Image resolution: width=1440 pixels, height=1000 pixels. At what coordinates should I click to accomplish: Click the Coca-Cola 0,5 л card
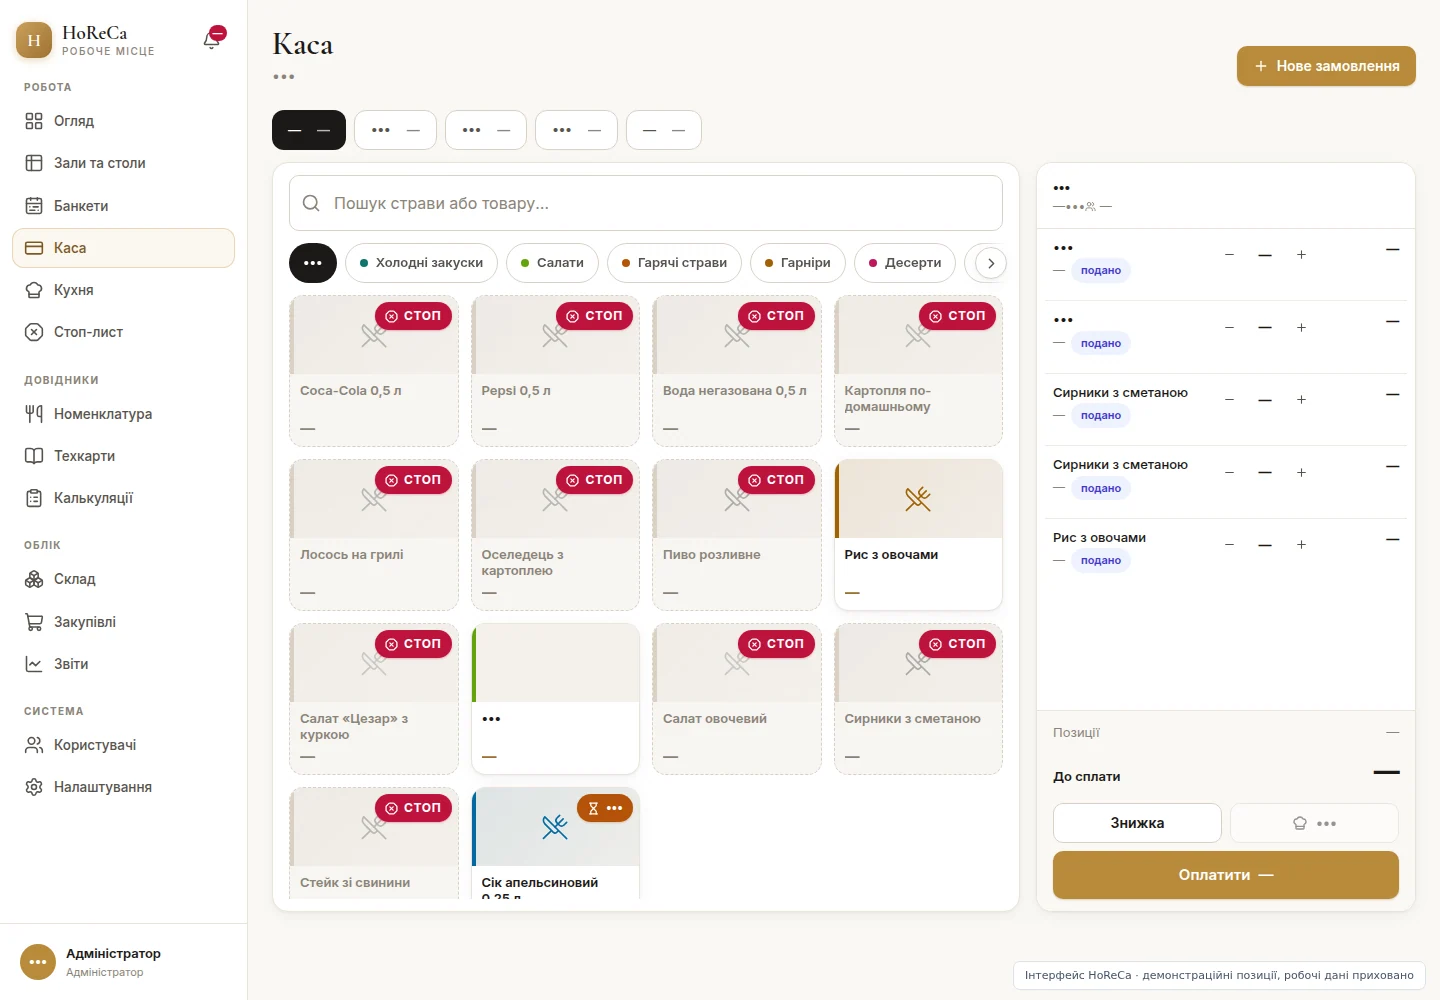coord(374,370)
